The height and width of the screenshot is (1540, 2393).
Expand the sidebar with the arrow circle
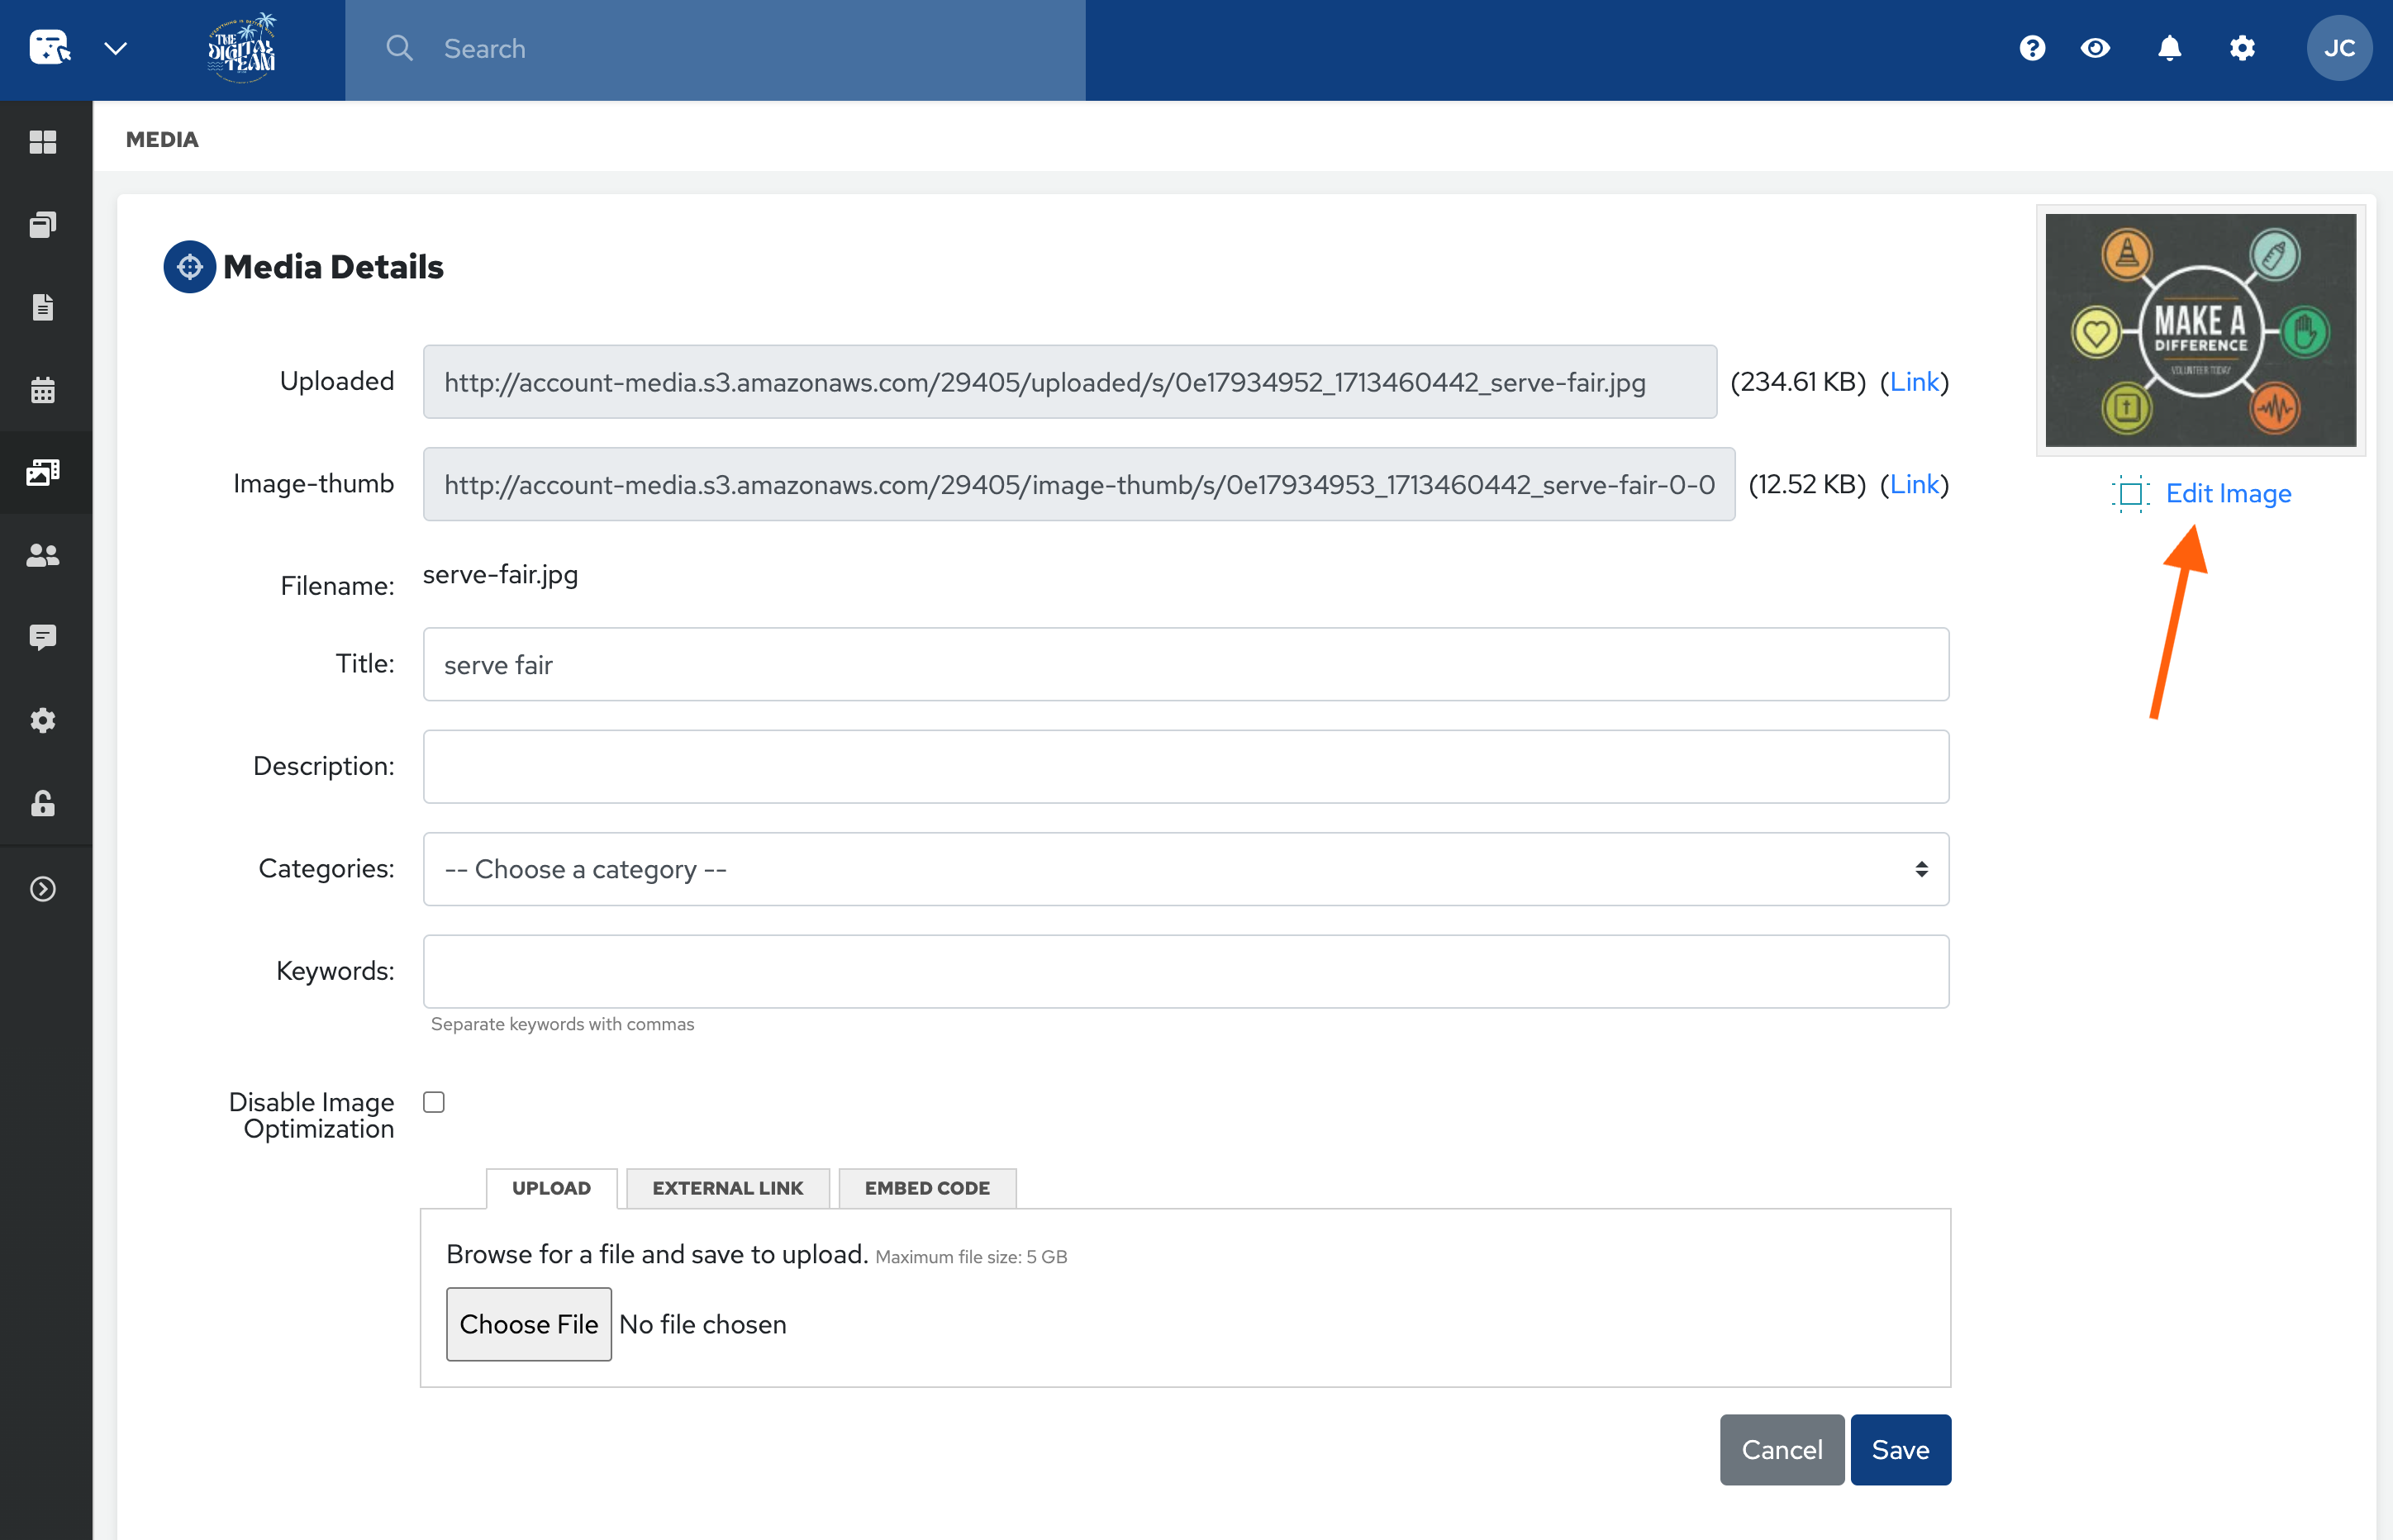tap(43, 889)
